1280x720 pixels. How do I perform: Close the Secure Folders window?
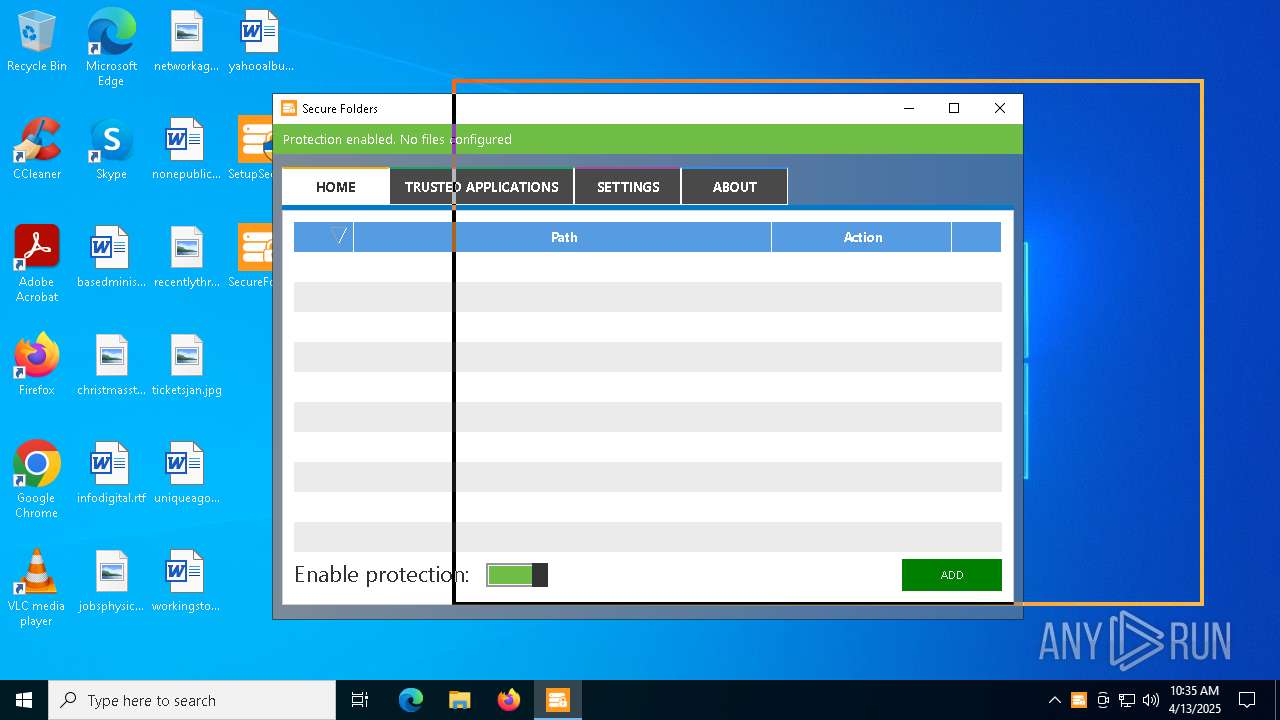pos(1000,108)
